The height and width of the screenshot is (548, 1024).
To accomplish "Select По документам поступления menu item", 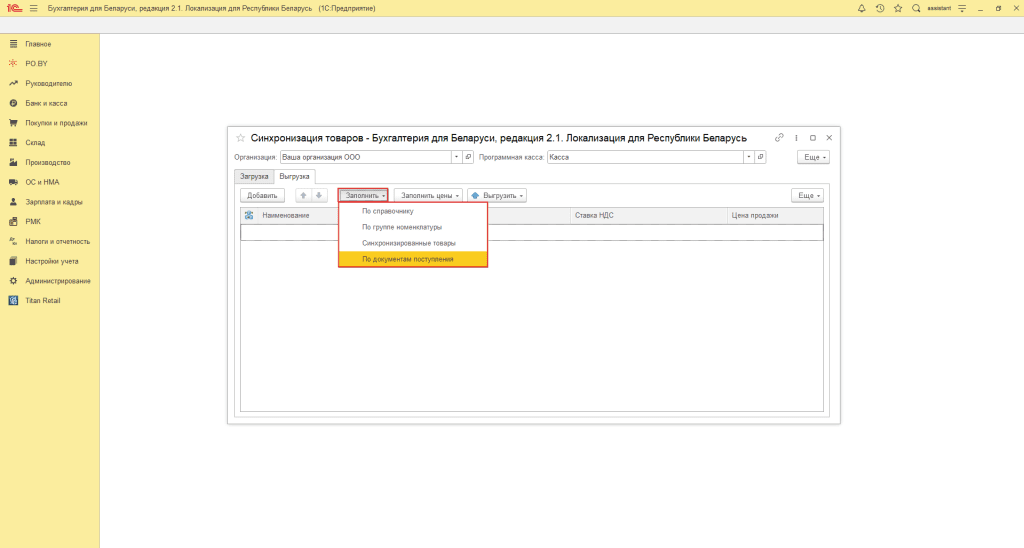I will point(413,259).
